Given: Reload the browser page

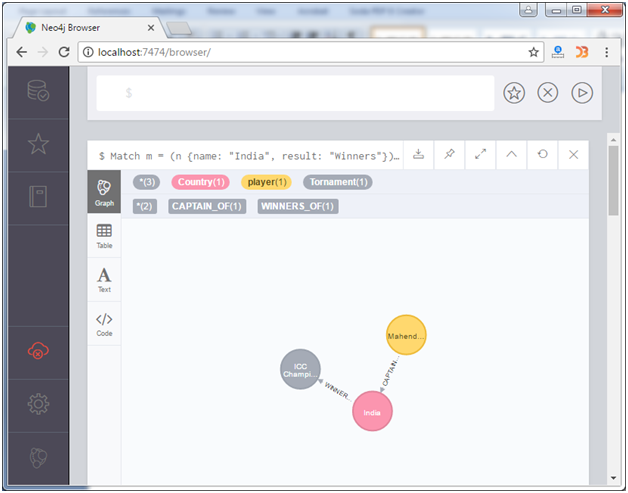Looking at the screenshot, I should pos(64,52).
